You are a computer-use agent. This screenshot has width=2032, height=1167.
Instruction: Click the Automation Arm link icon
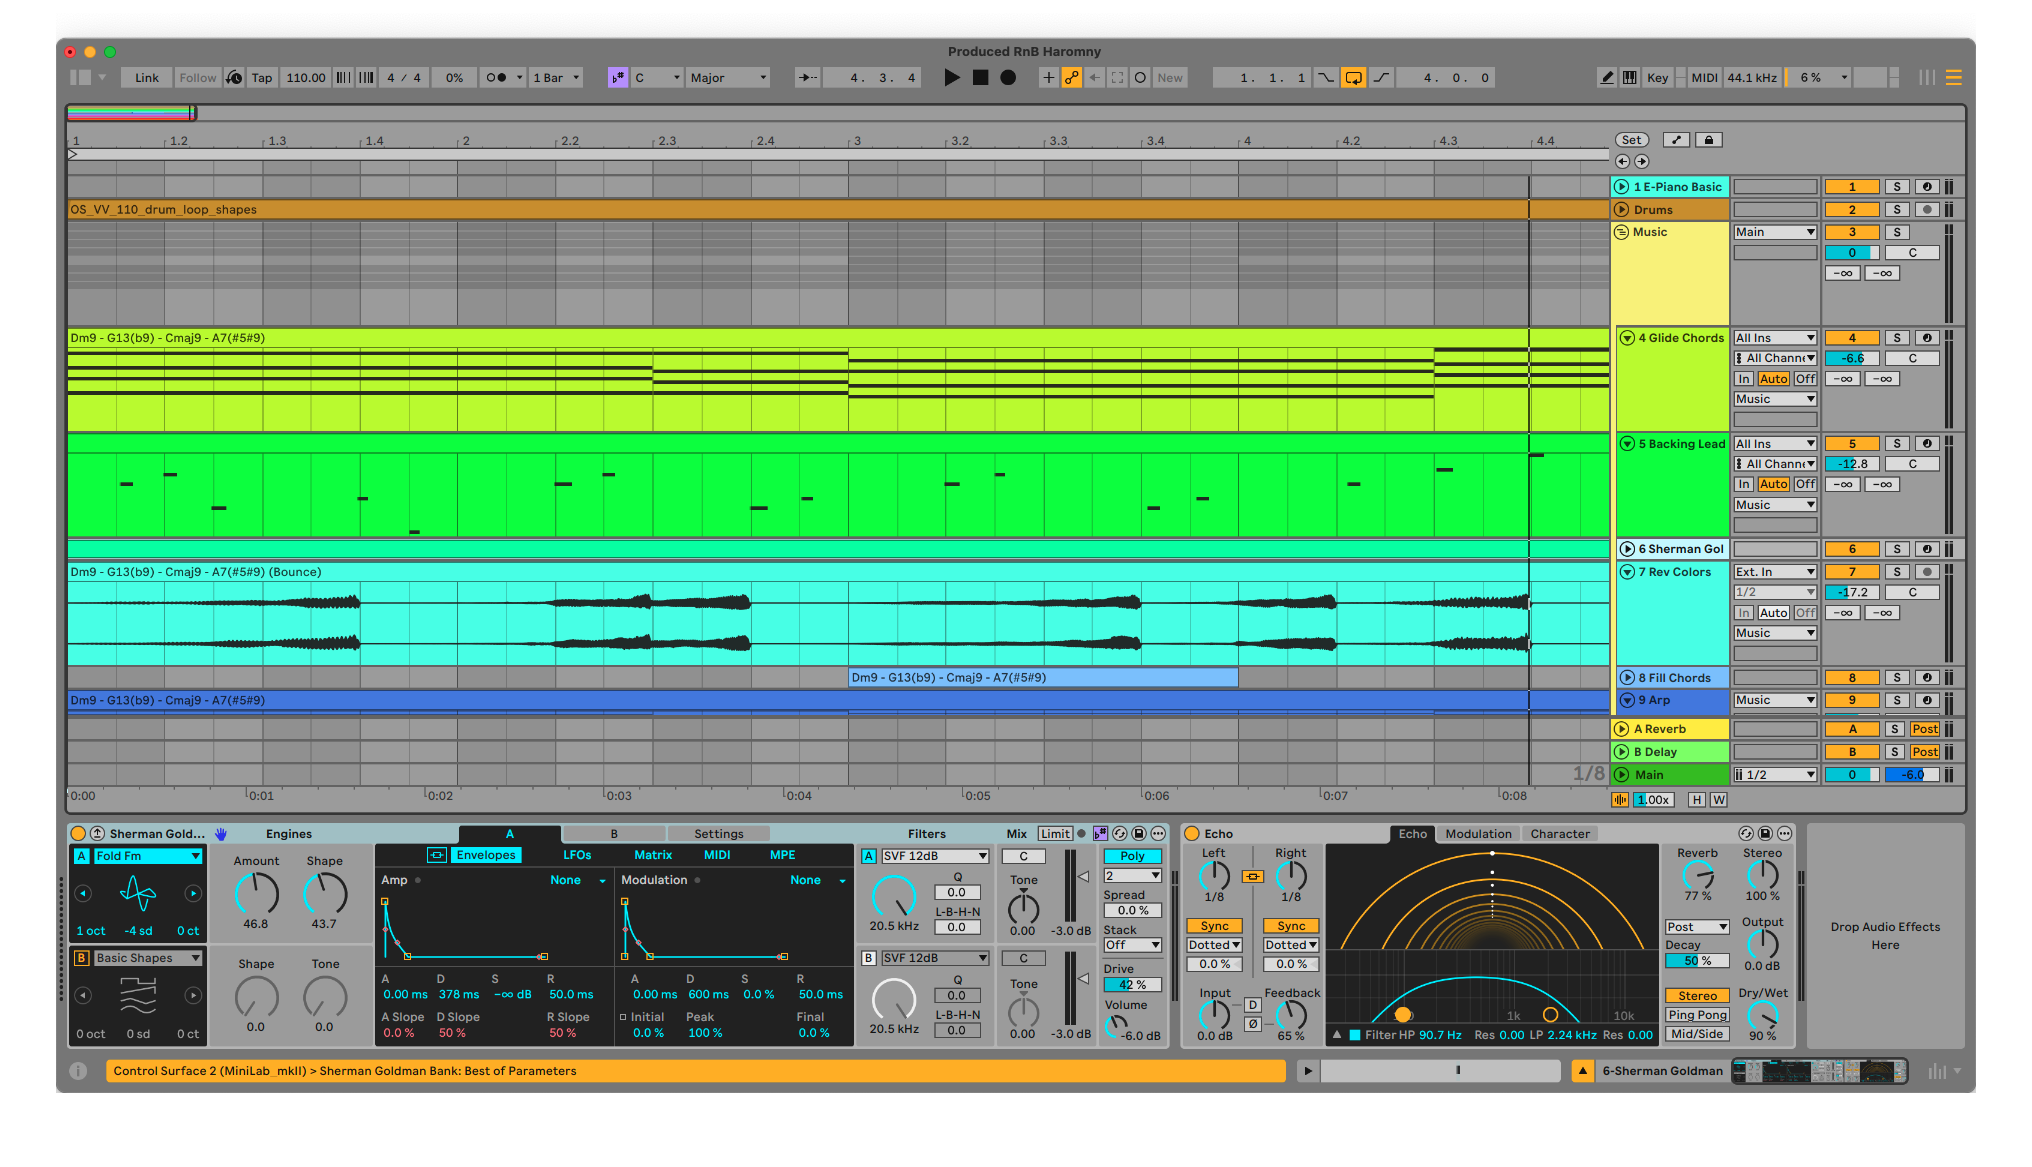point(1071,78)
